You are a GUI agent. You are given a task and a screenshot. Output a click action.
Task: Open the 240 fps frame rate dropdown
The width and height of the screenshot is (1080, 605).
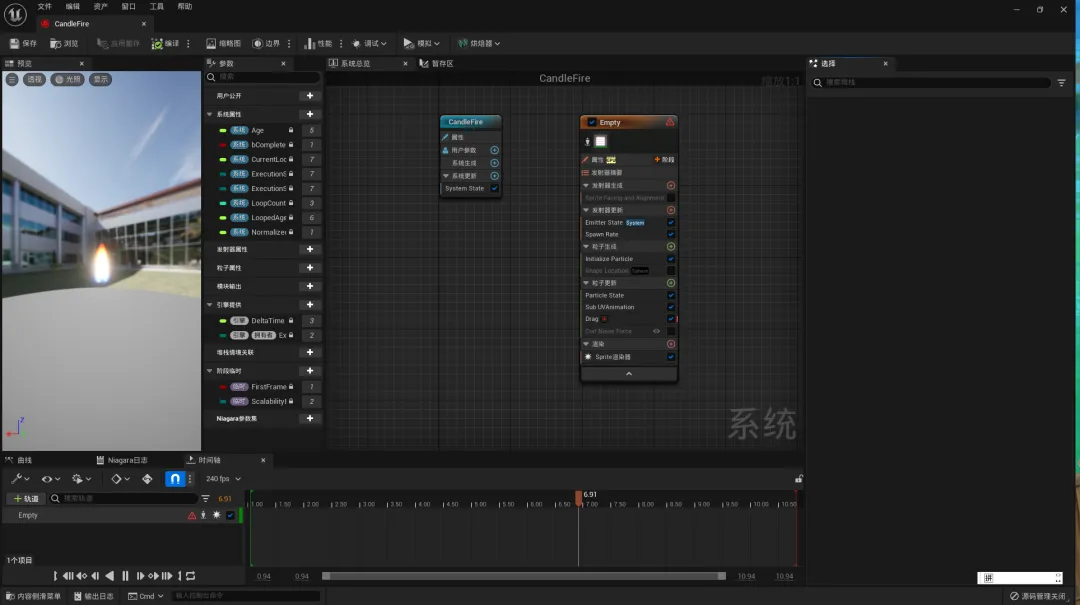222,479
